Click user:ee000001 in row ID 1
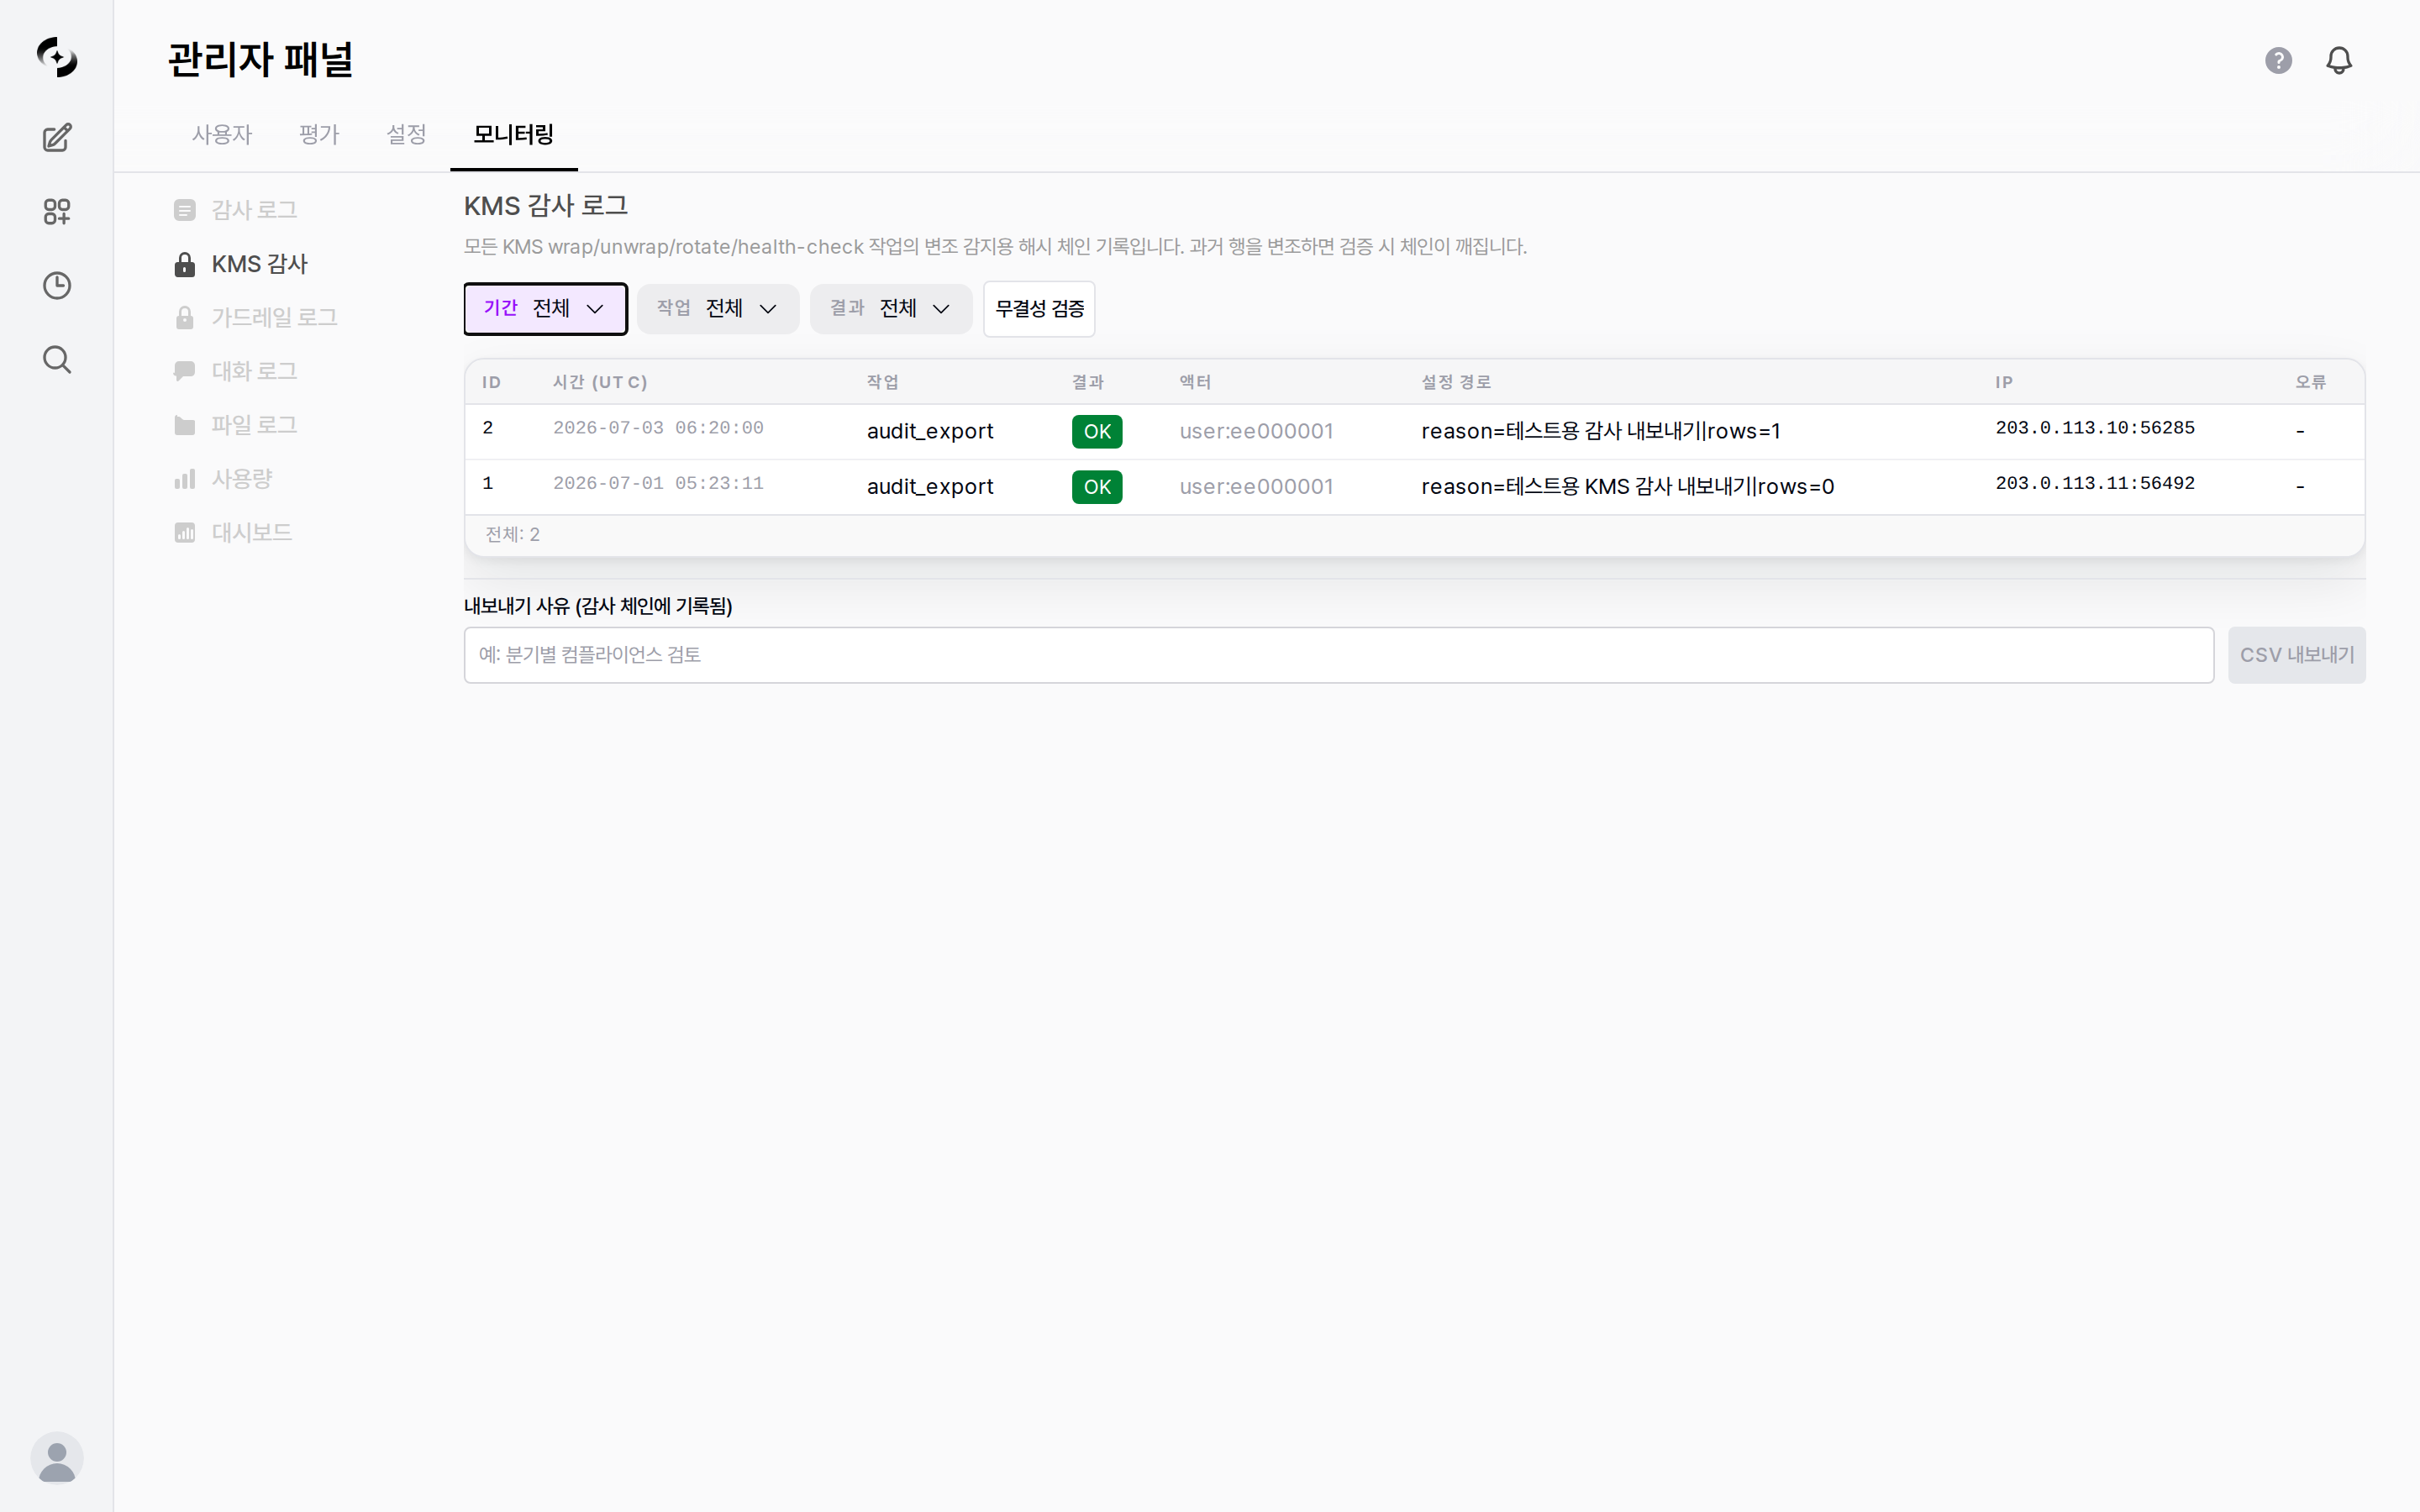This screenshot has height=1512, width=2420. pos(1256,486)
